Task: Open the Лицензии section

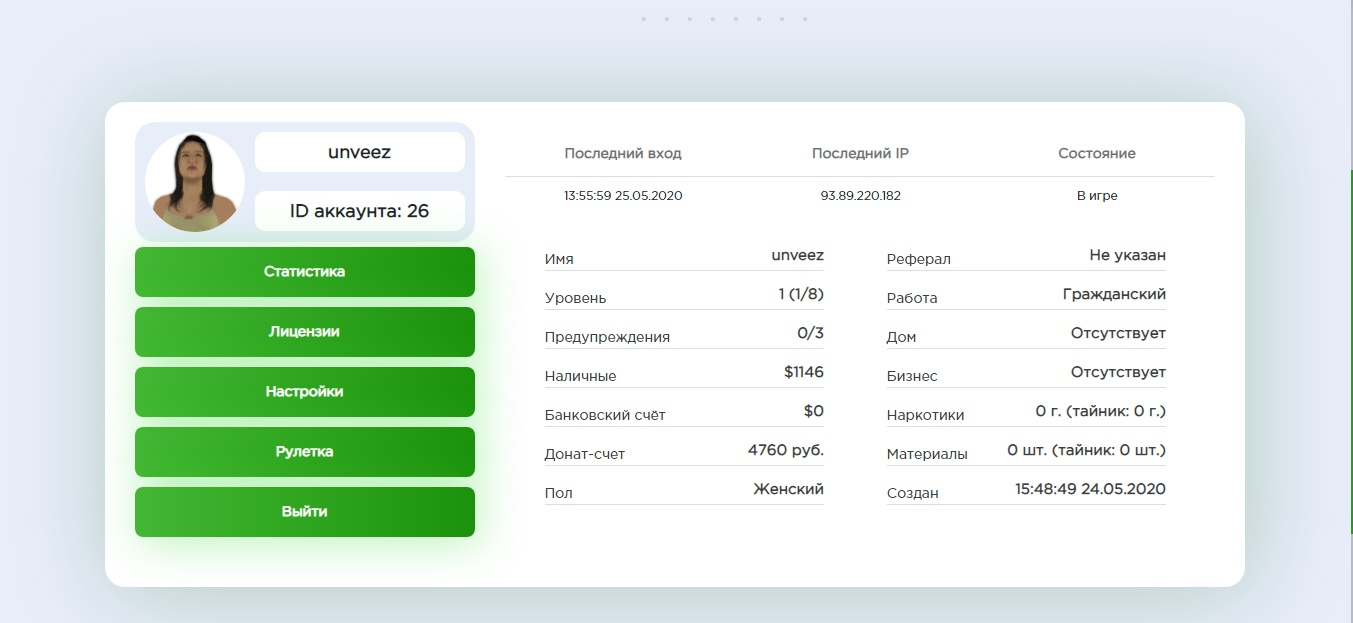Action: click(305, 332)
